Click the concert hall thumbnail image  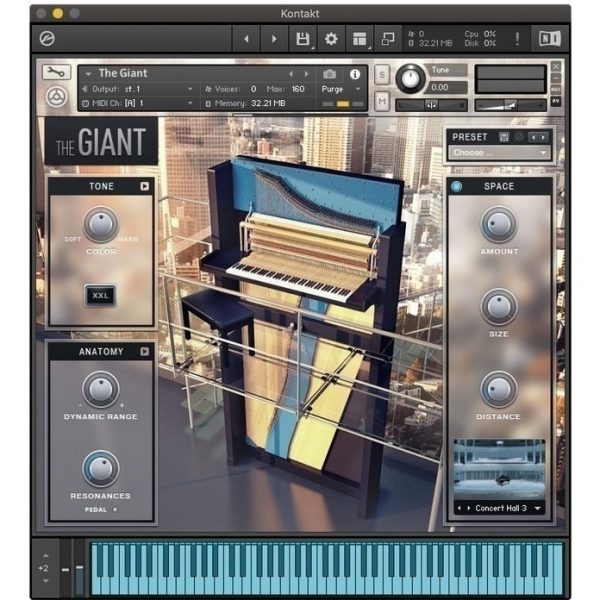click(499, 470)
